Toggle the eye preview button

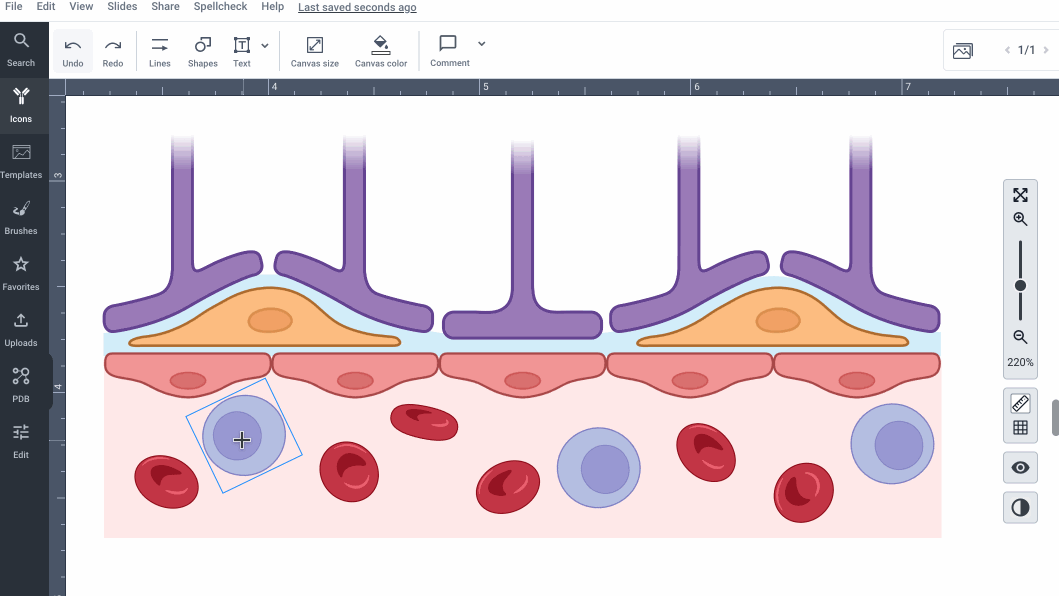[1020, 467]
